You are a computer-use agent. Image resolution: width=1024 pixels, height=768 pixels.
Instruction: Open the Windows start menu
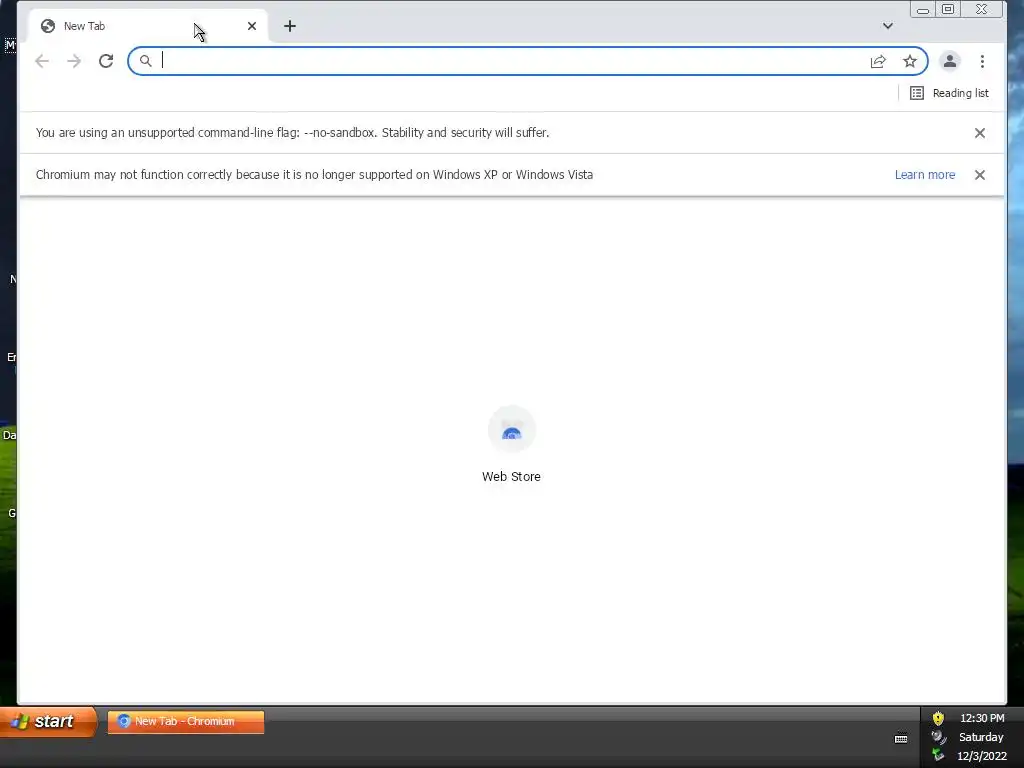48,721
